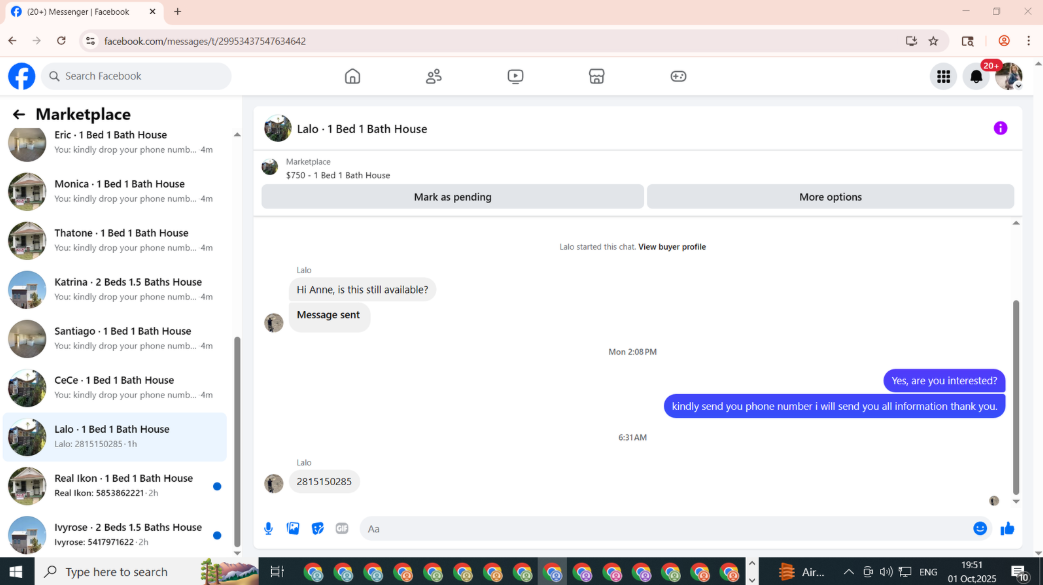Screen dimensions: 1043x585
Task: Open the Real Ikon 1 Bed 1 Bath House chat
Action: pyautogui.click(x=114, y=486)
